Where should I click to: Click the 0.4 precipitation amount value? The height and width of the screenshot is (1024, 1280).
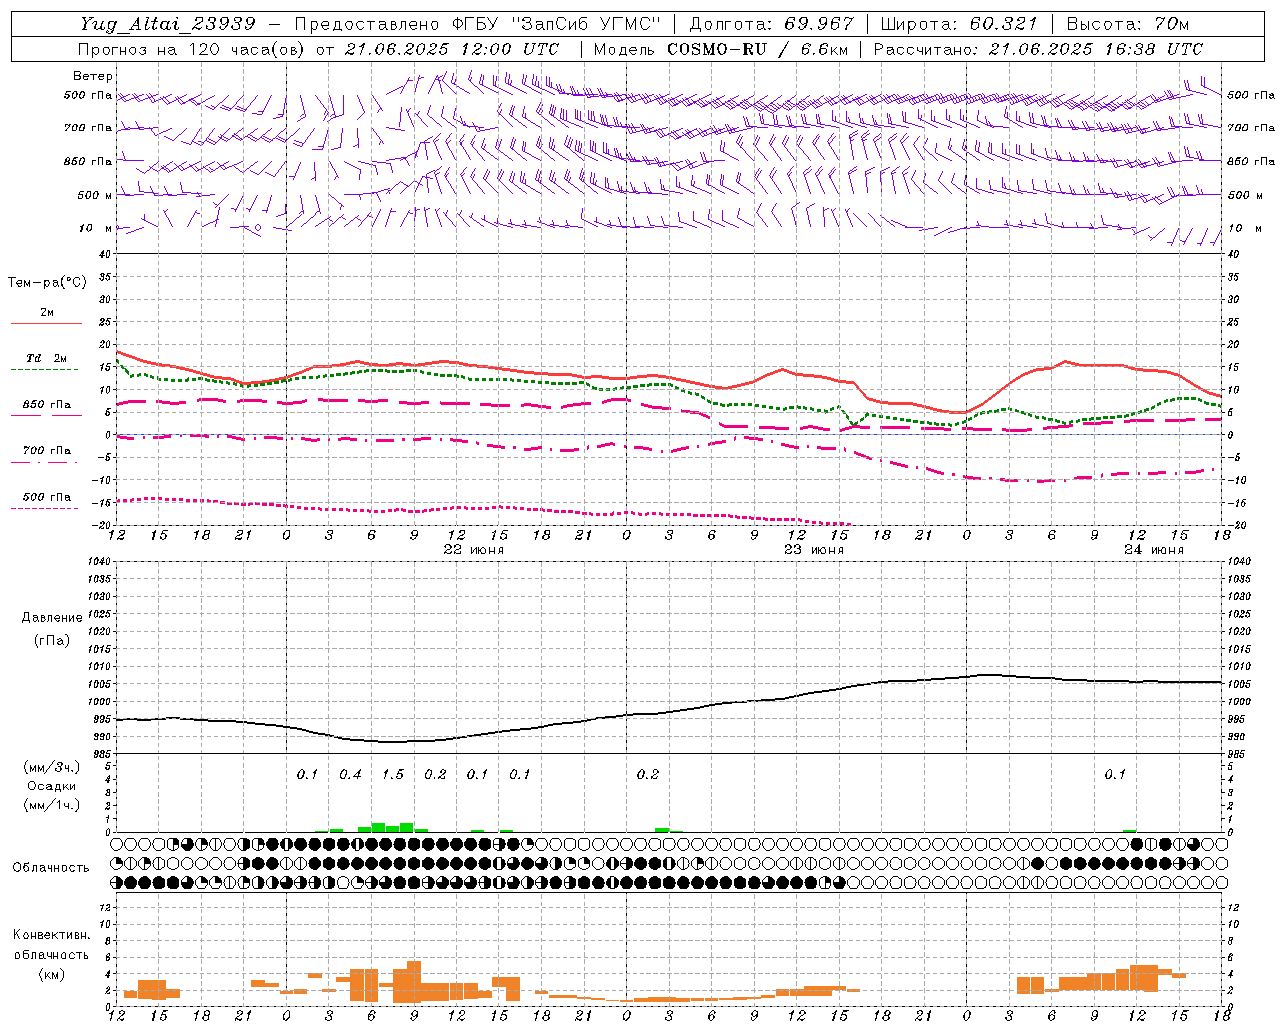350,775
